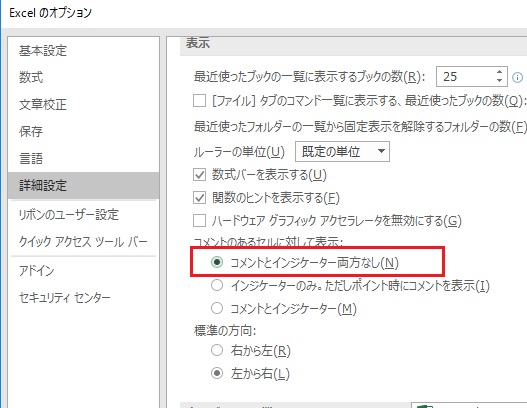
Task: Uncheck 数式バーを表示する
Action: (199, 175)
